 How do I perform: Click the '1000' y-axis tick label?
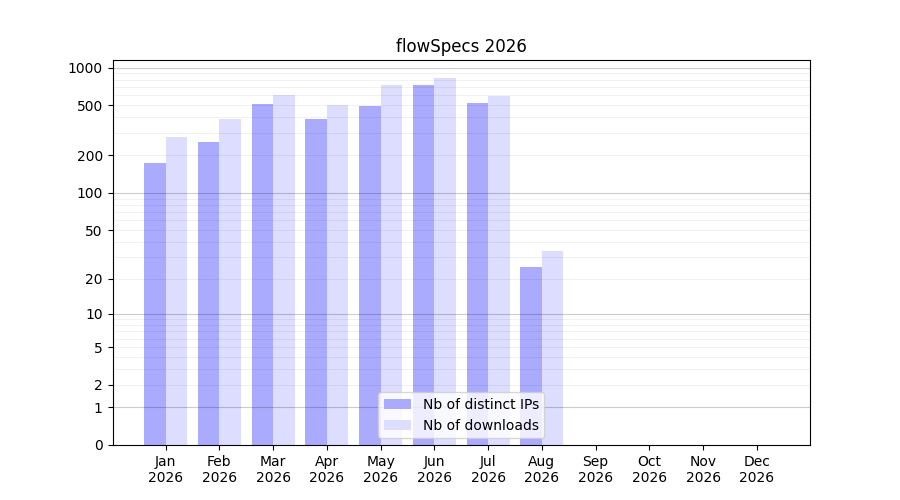coord(85,68)
